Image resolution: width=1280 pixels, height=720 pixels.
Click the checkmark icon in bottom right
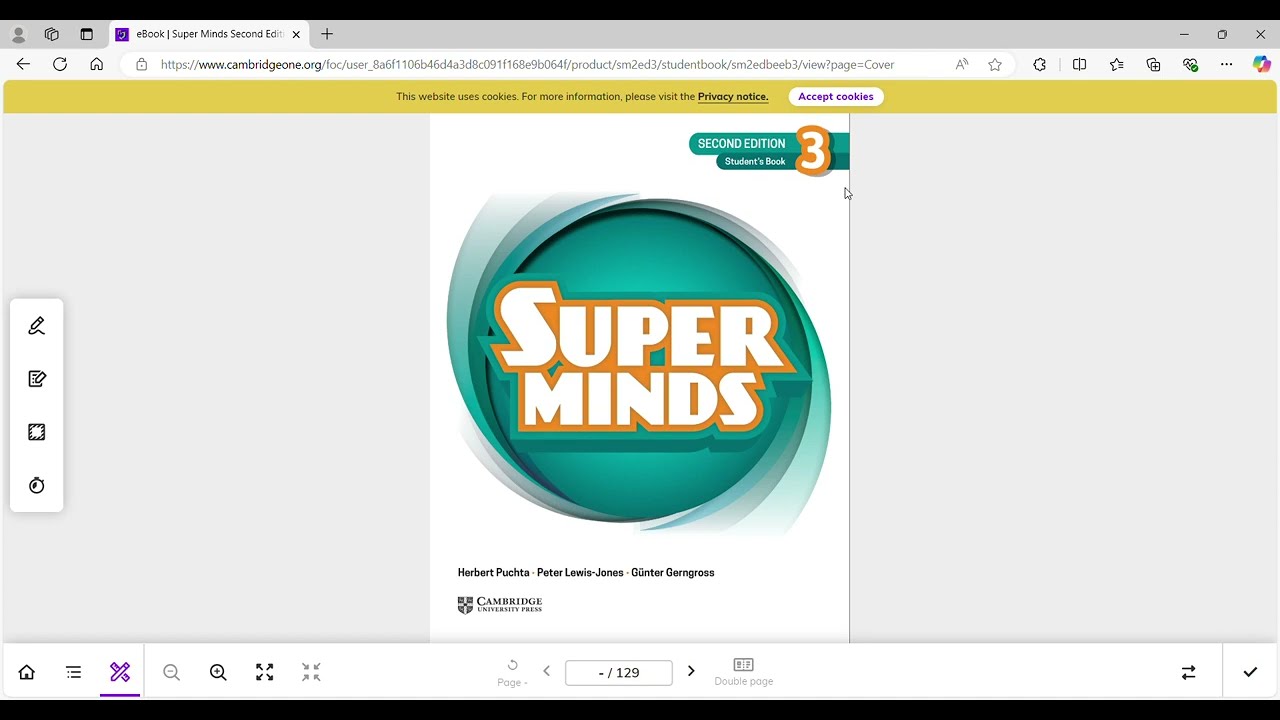1250,672
